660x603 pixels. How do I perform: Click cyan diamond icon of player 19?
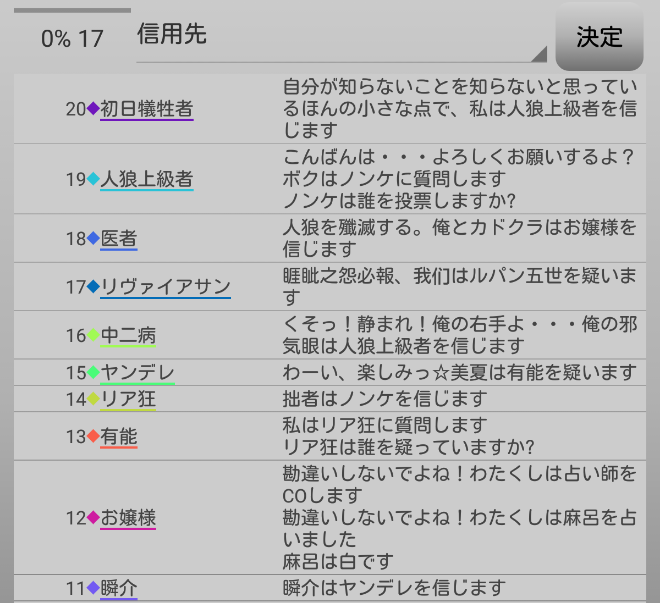tap(94, 180)
